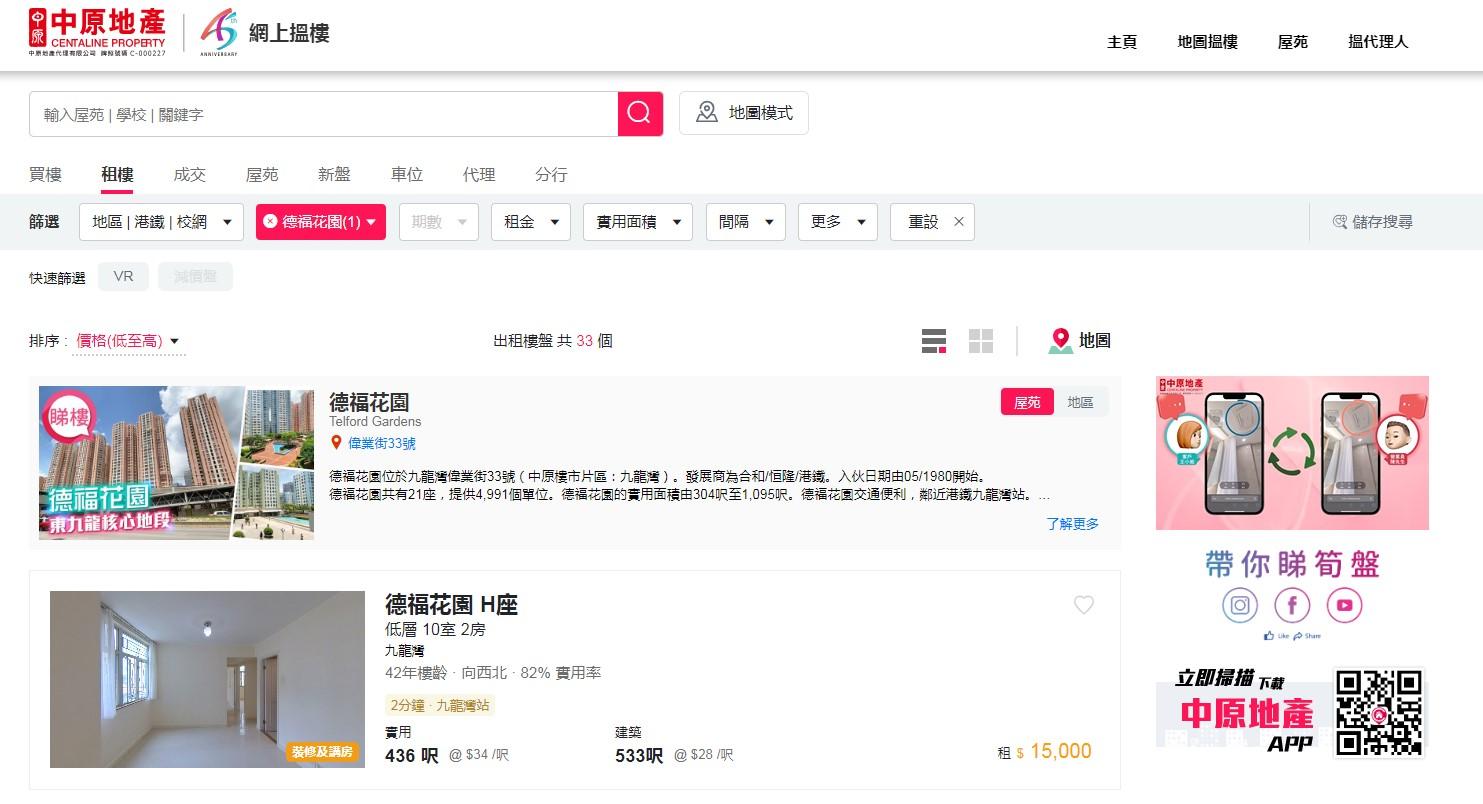Favorite the Telford Gardens Block H listing
The width and height of the screenshot is (1483, 804).
tap(1083, 605)
